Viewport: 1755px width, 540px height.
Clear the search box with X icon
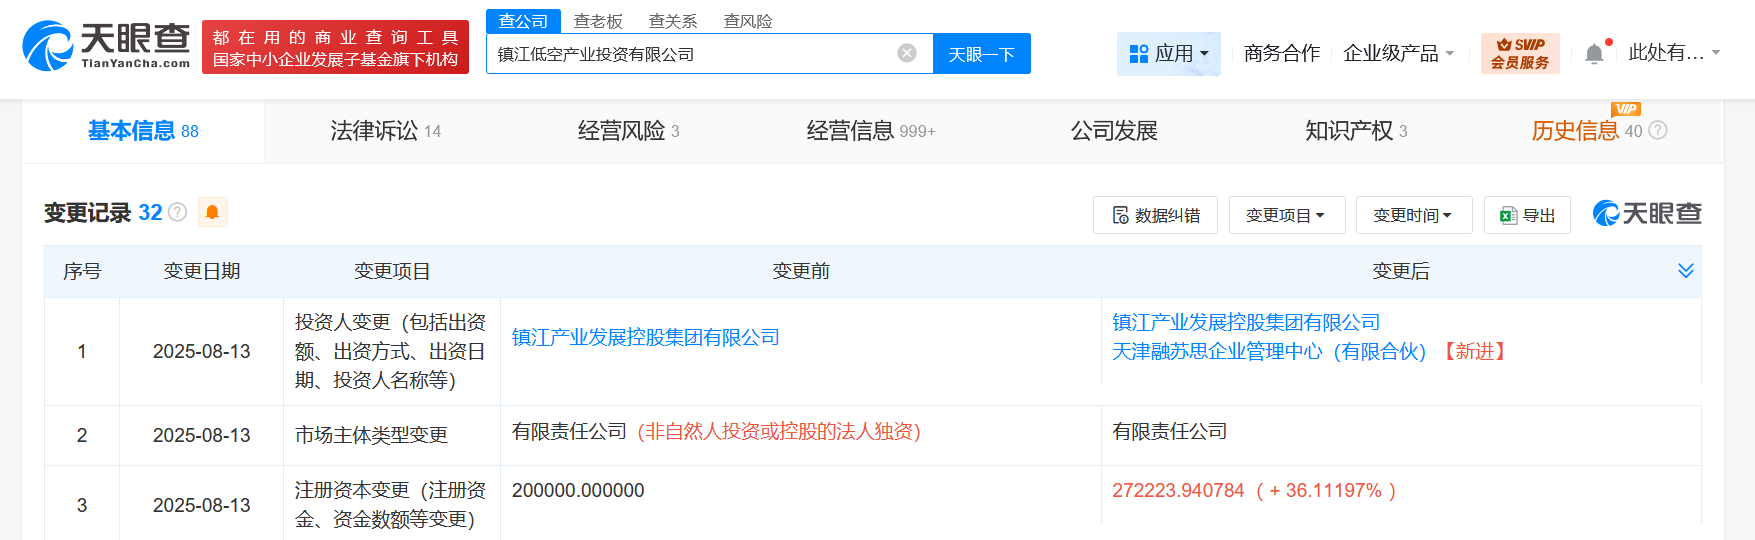[x=907, y=53]
